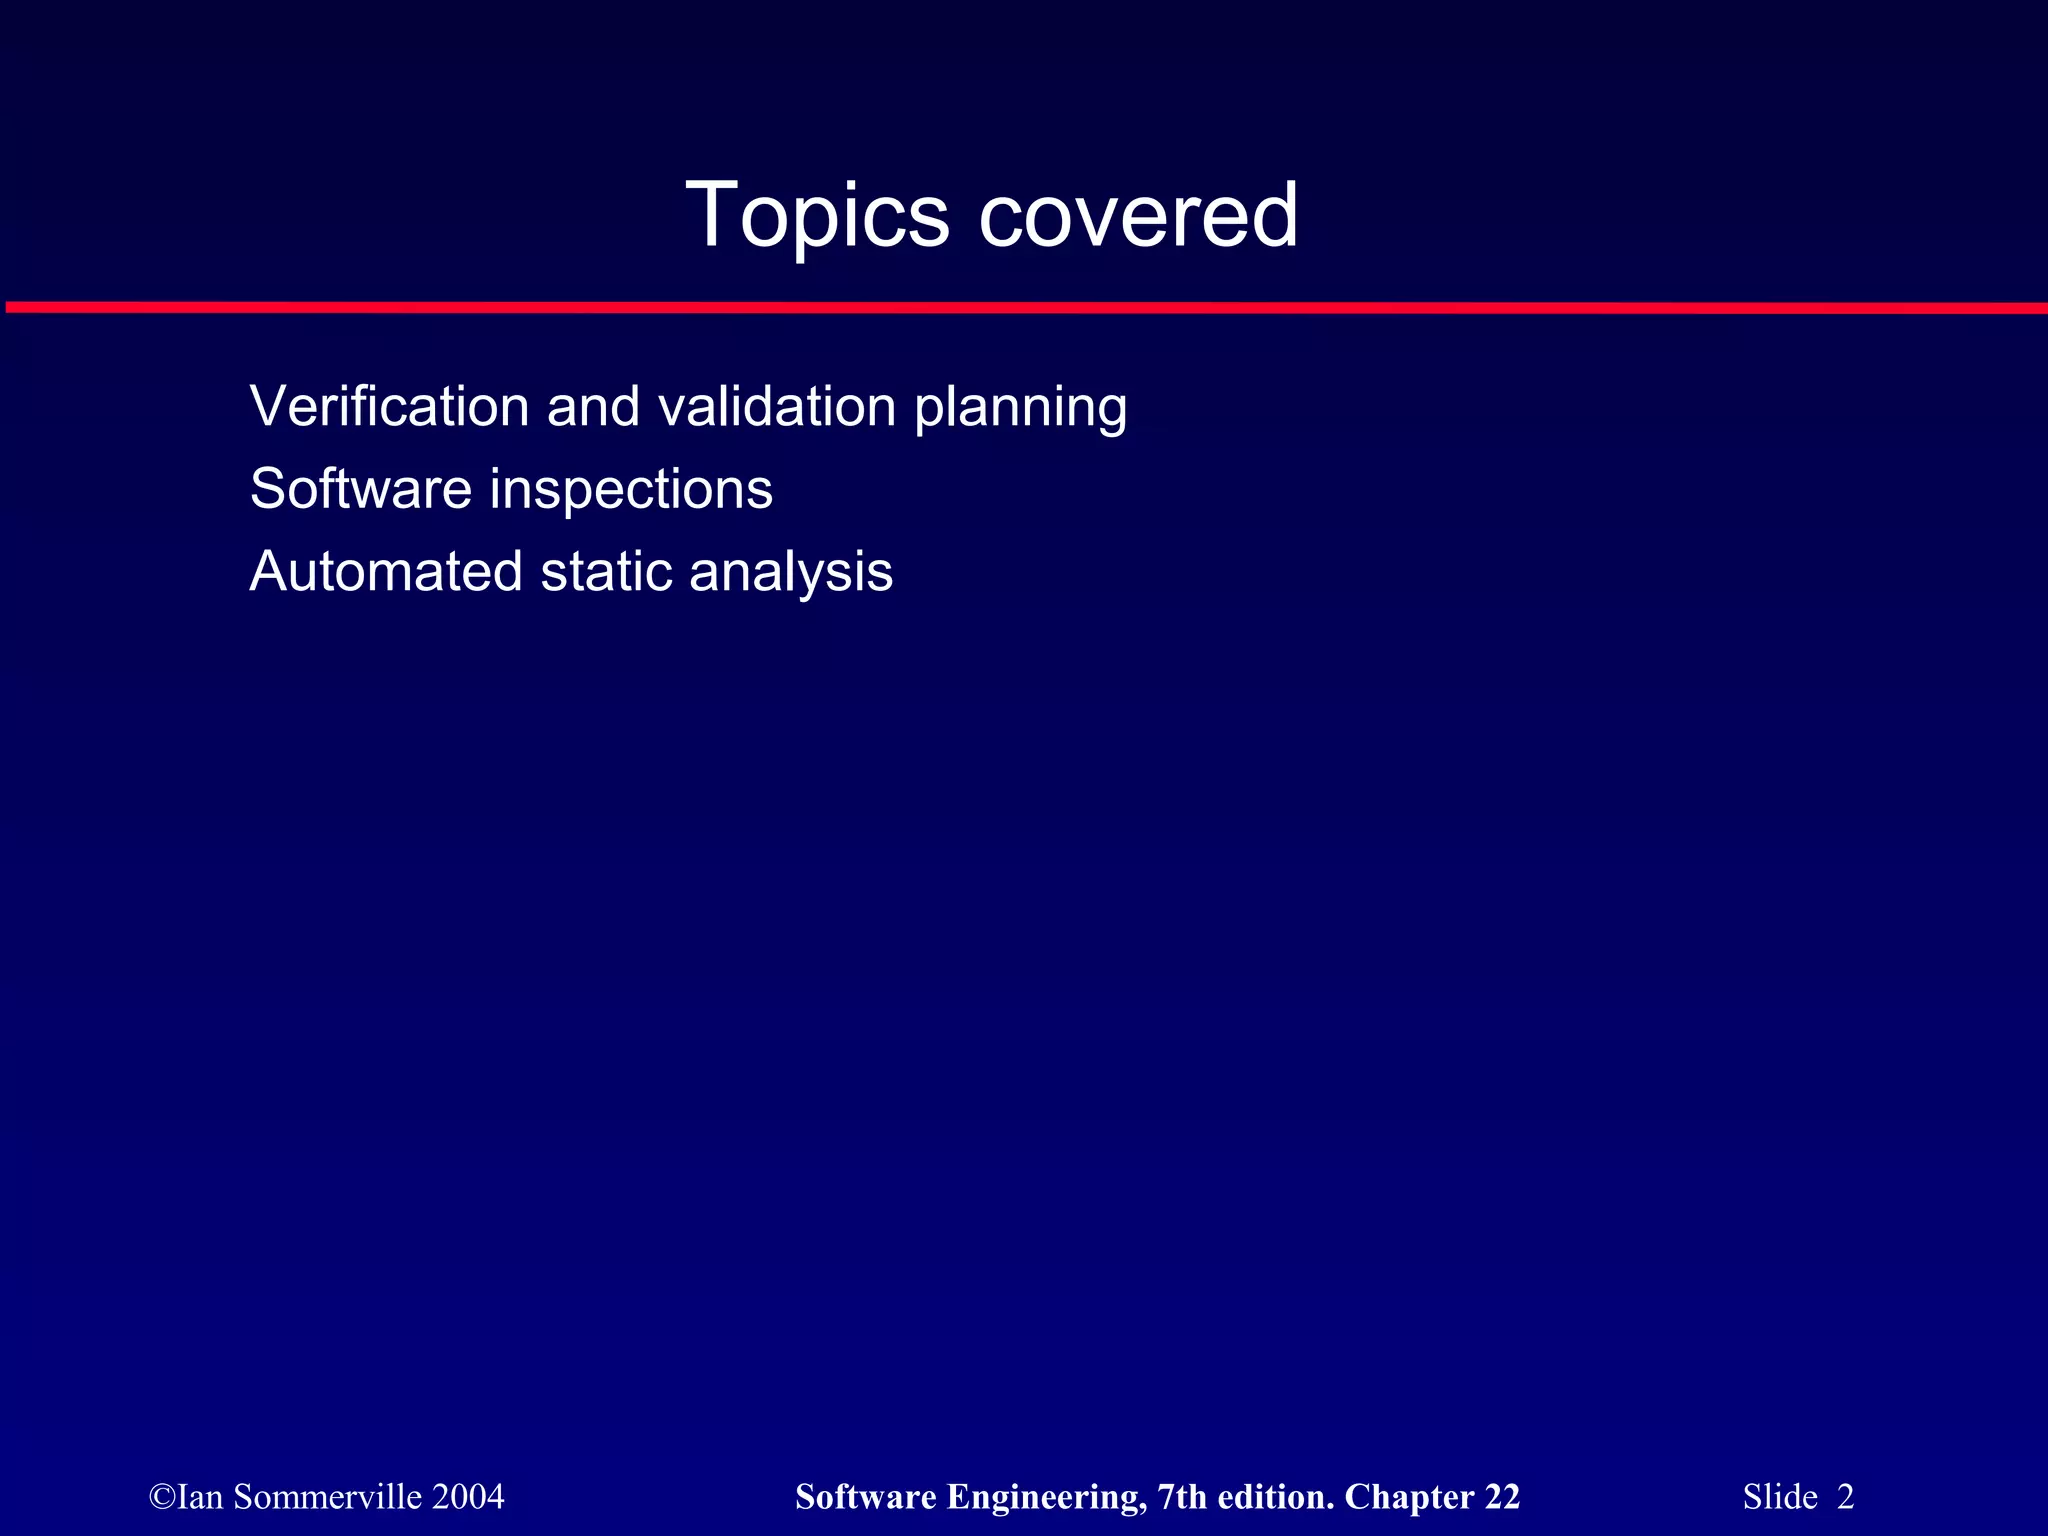
Task: Click the word 'Slide' in footer
Action: coord(1780,1497)
